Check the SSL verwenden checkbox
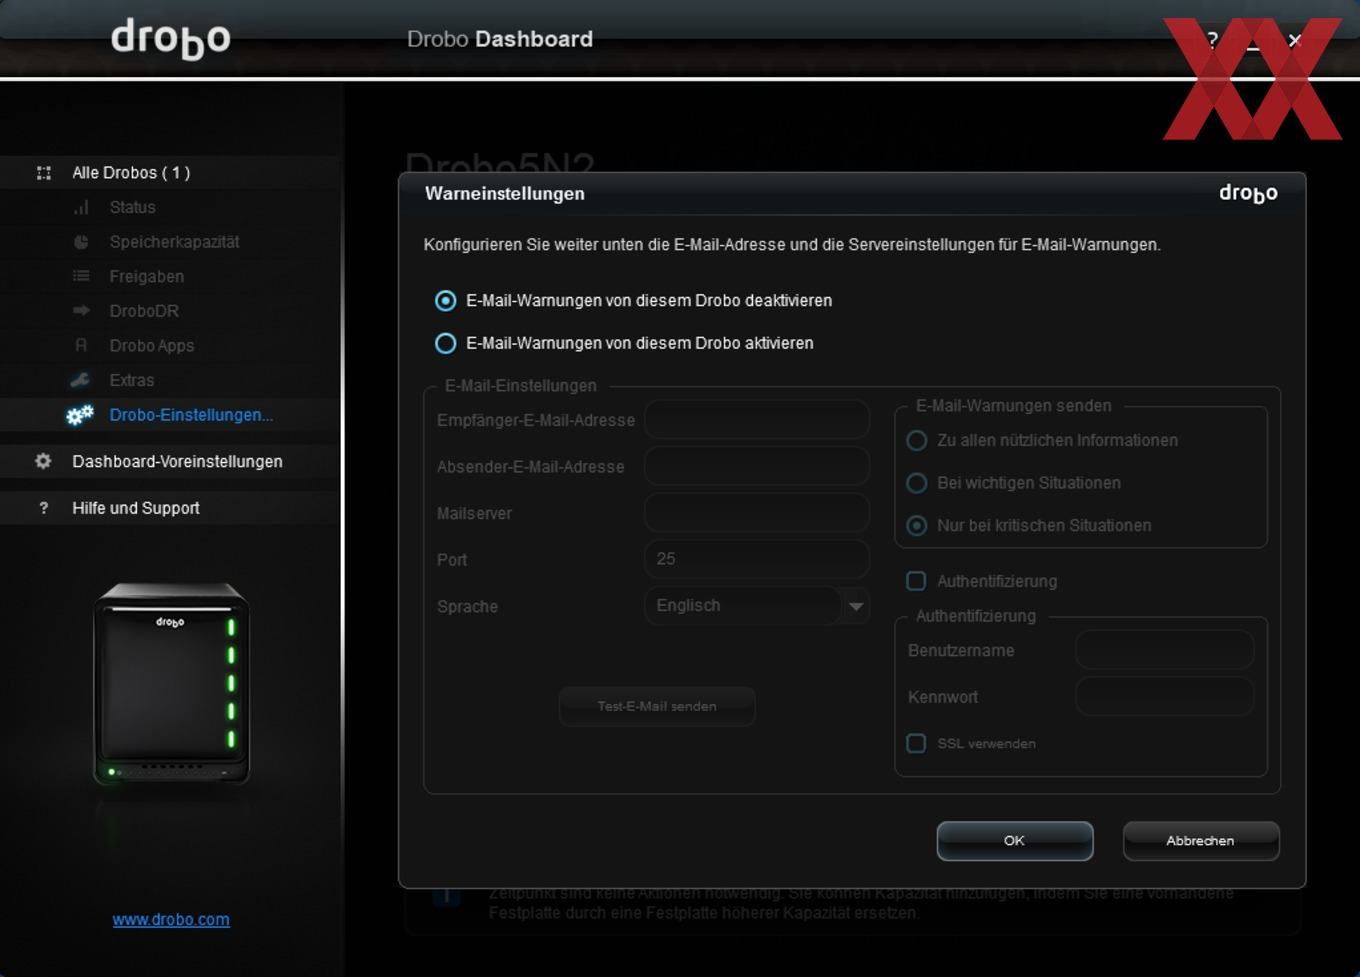1360x977 pixels. [x=916, y=743]
